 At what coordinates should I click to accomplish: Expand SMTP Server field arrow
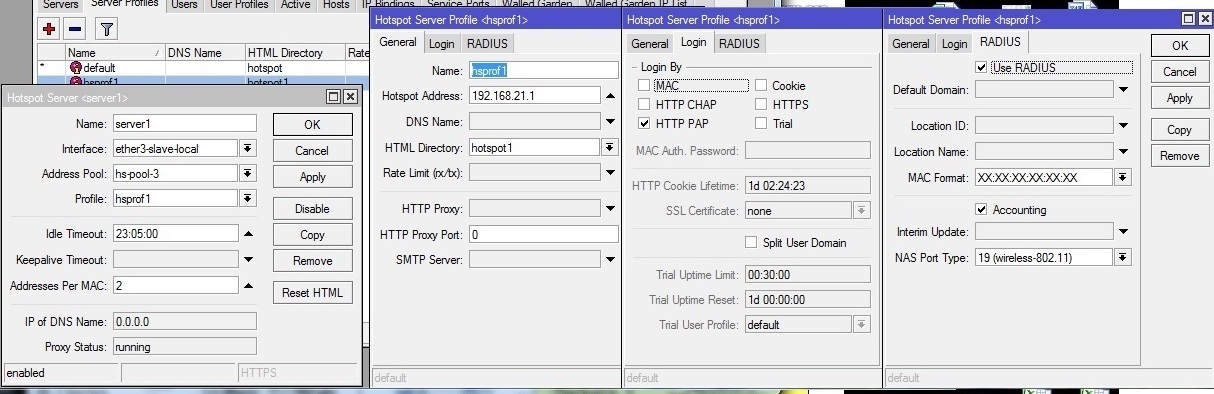610,260
